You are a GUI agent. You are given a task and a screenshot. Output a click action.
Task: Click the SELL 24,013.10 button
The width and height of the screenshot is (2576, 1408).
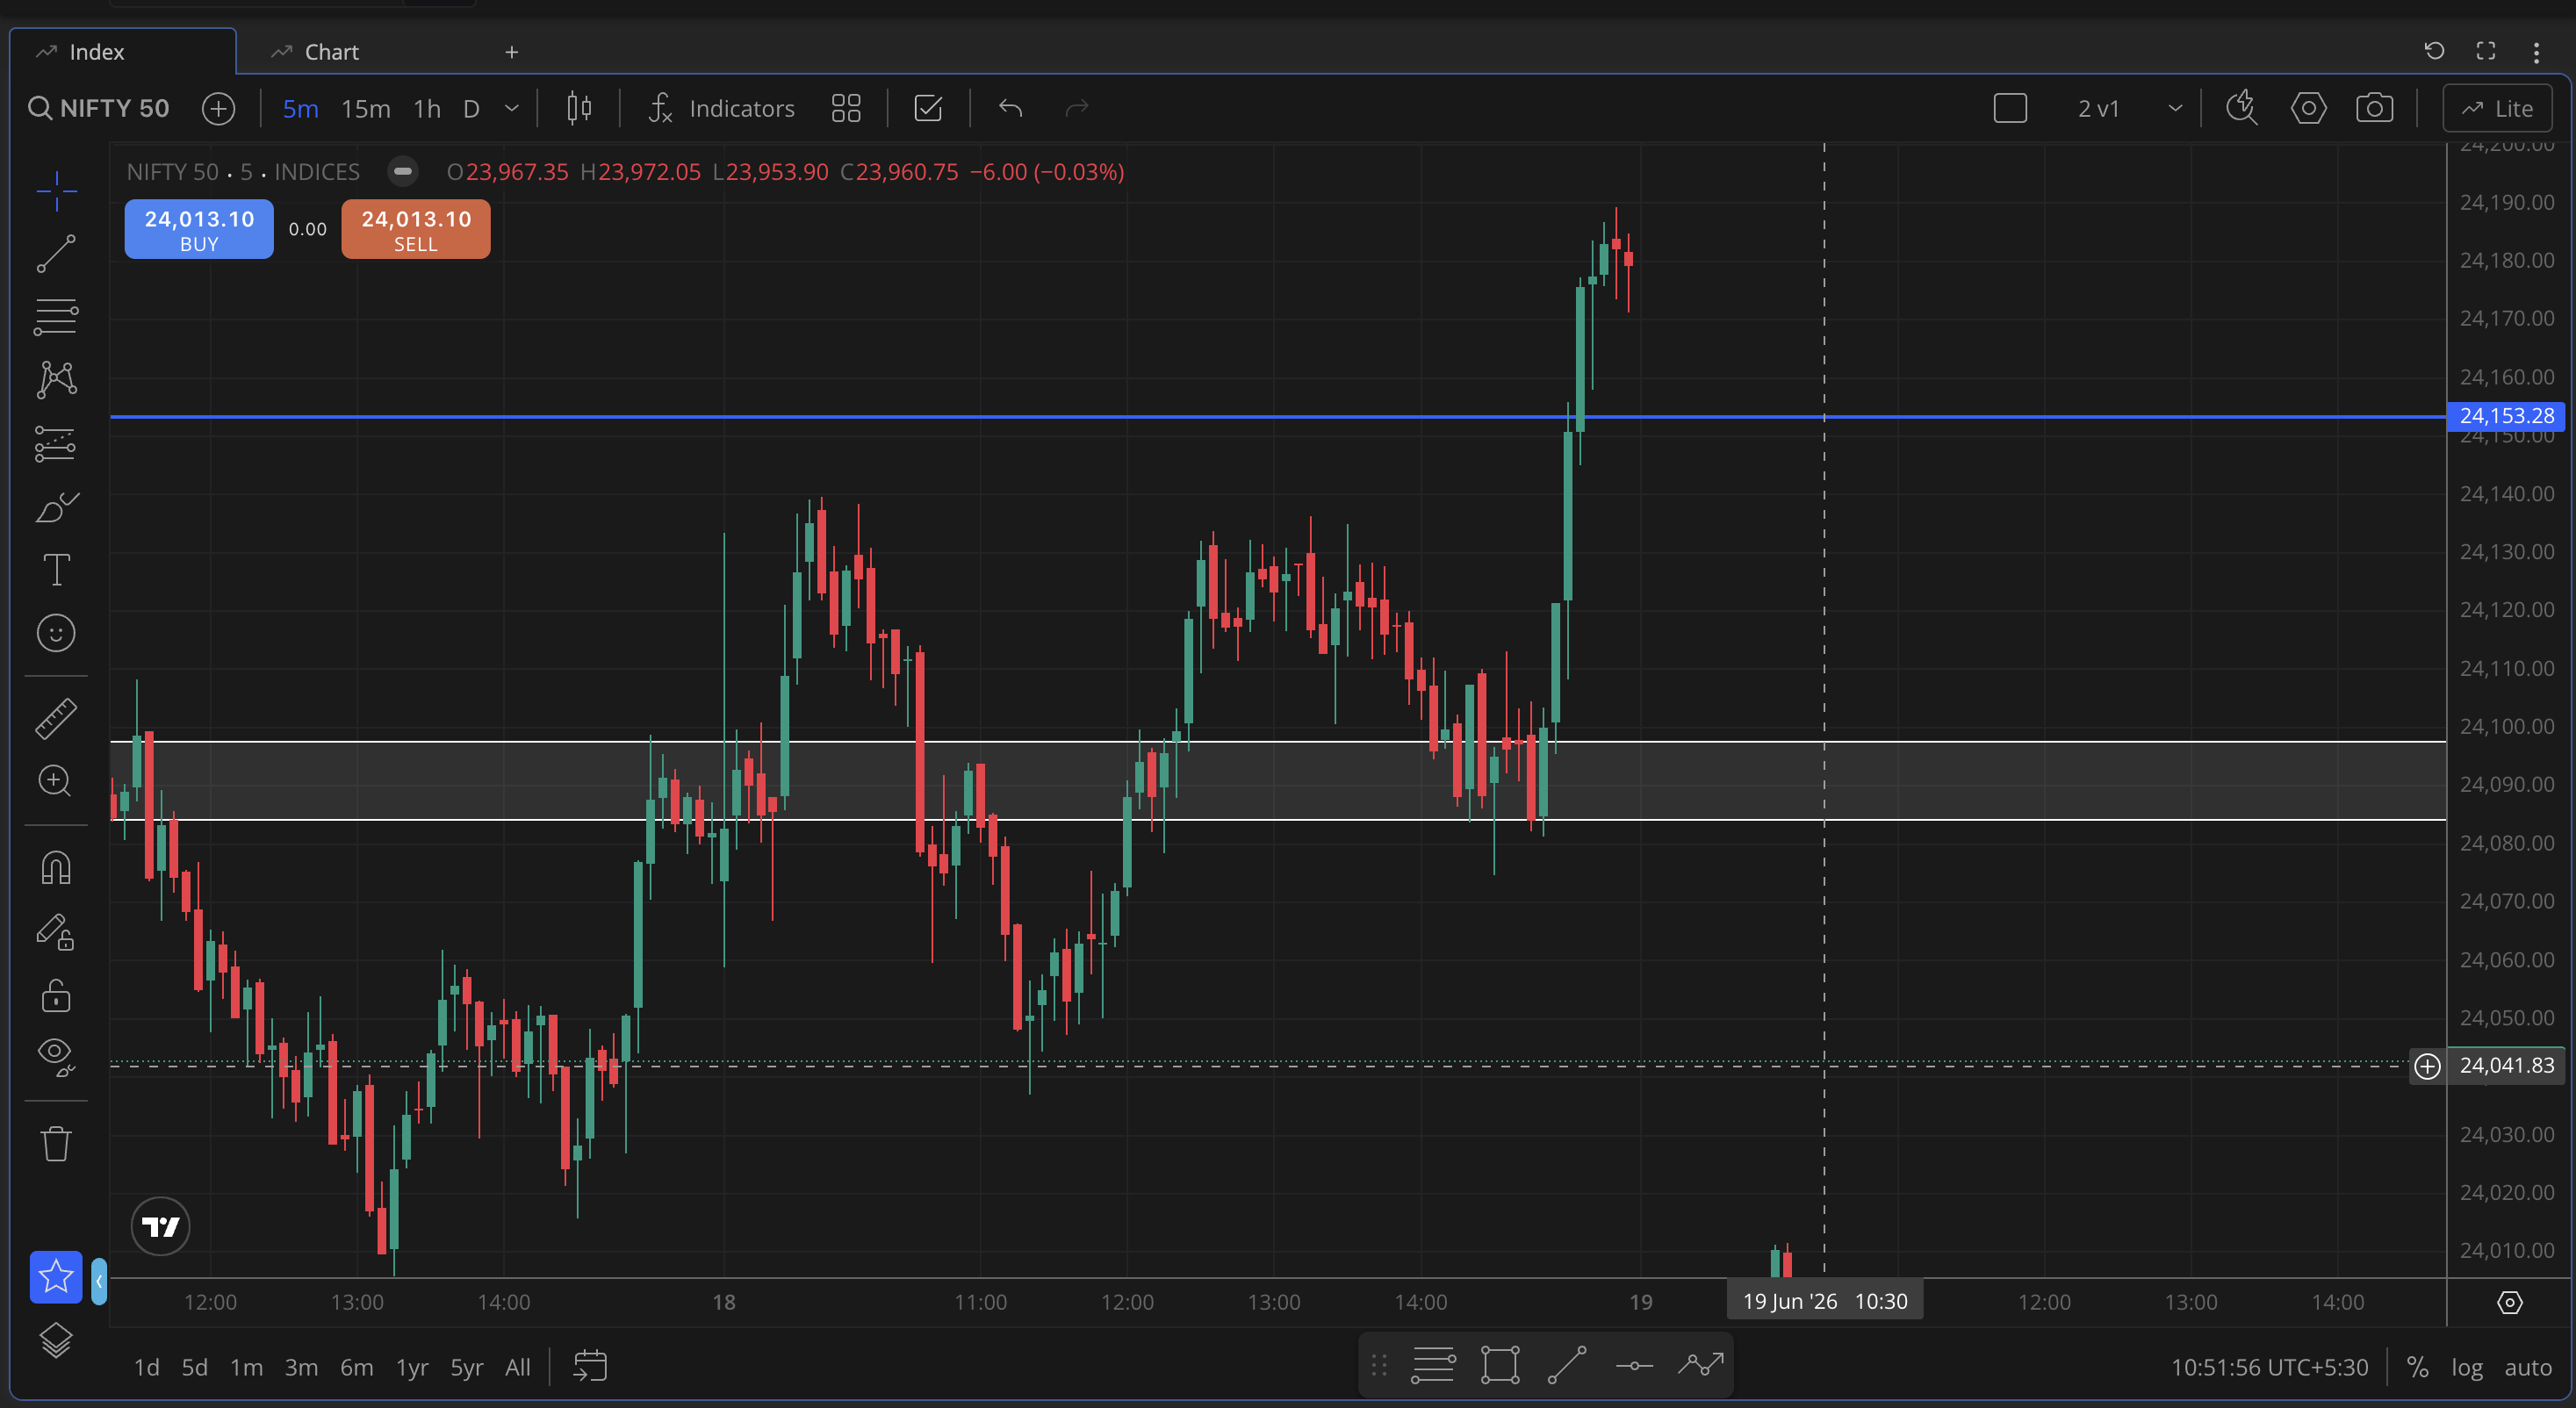[416, 229]
